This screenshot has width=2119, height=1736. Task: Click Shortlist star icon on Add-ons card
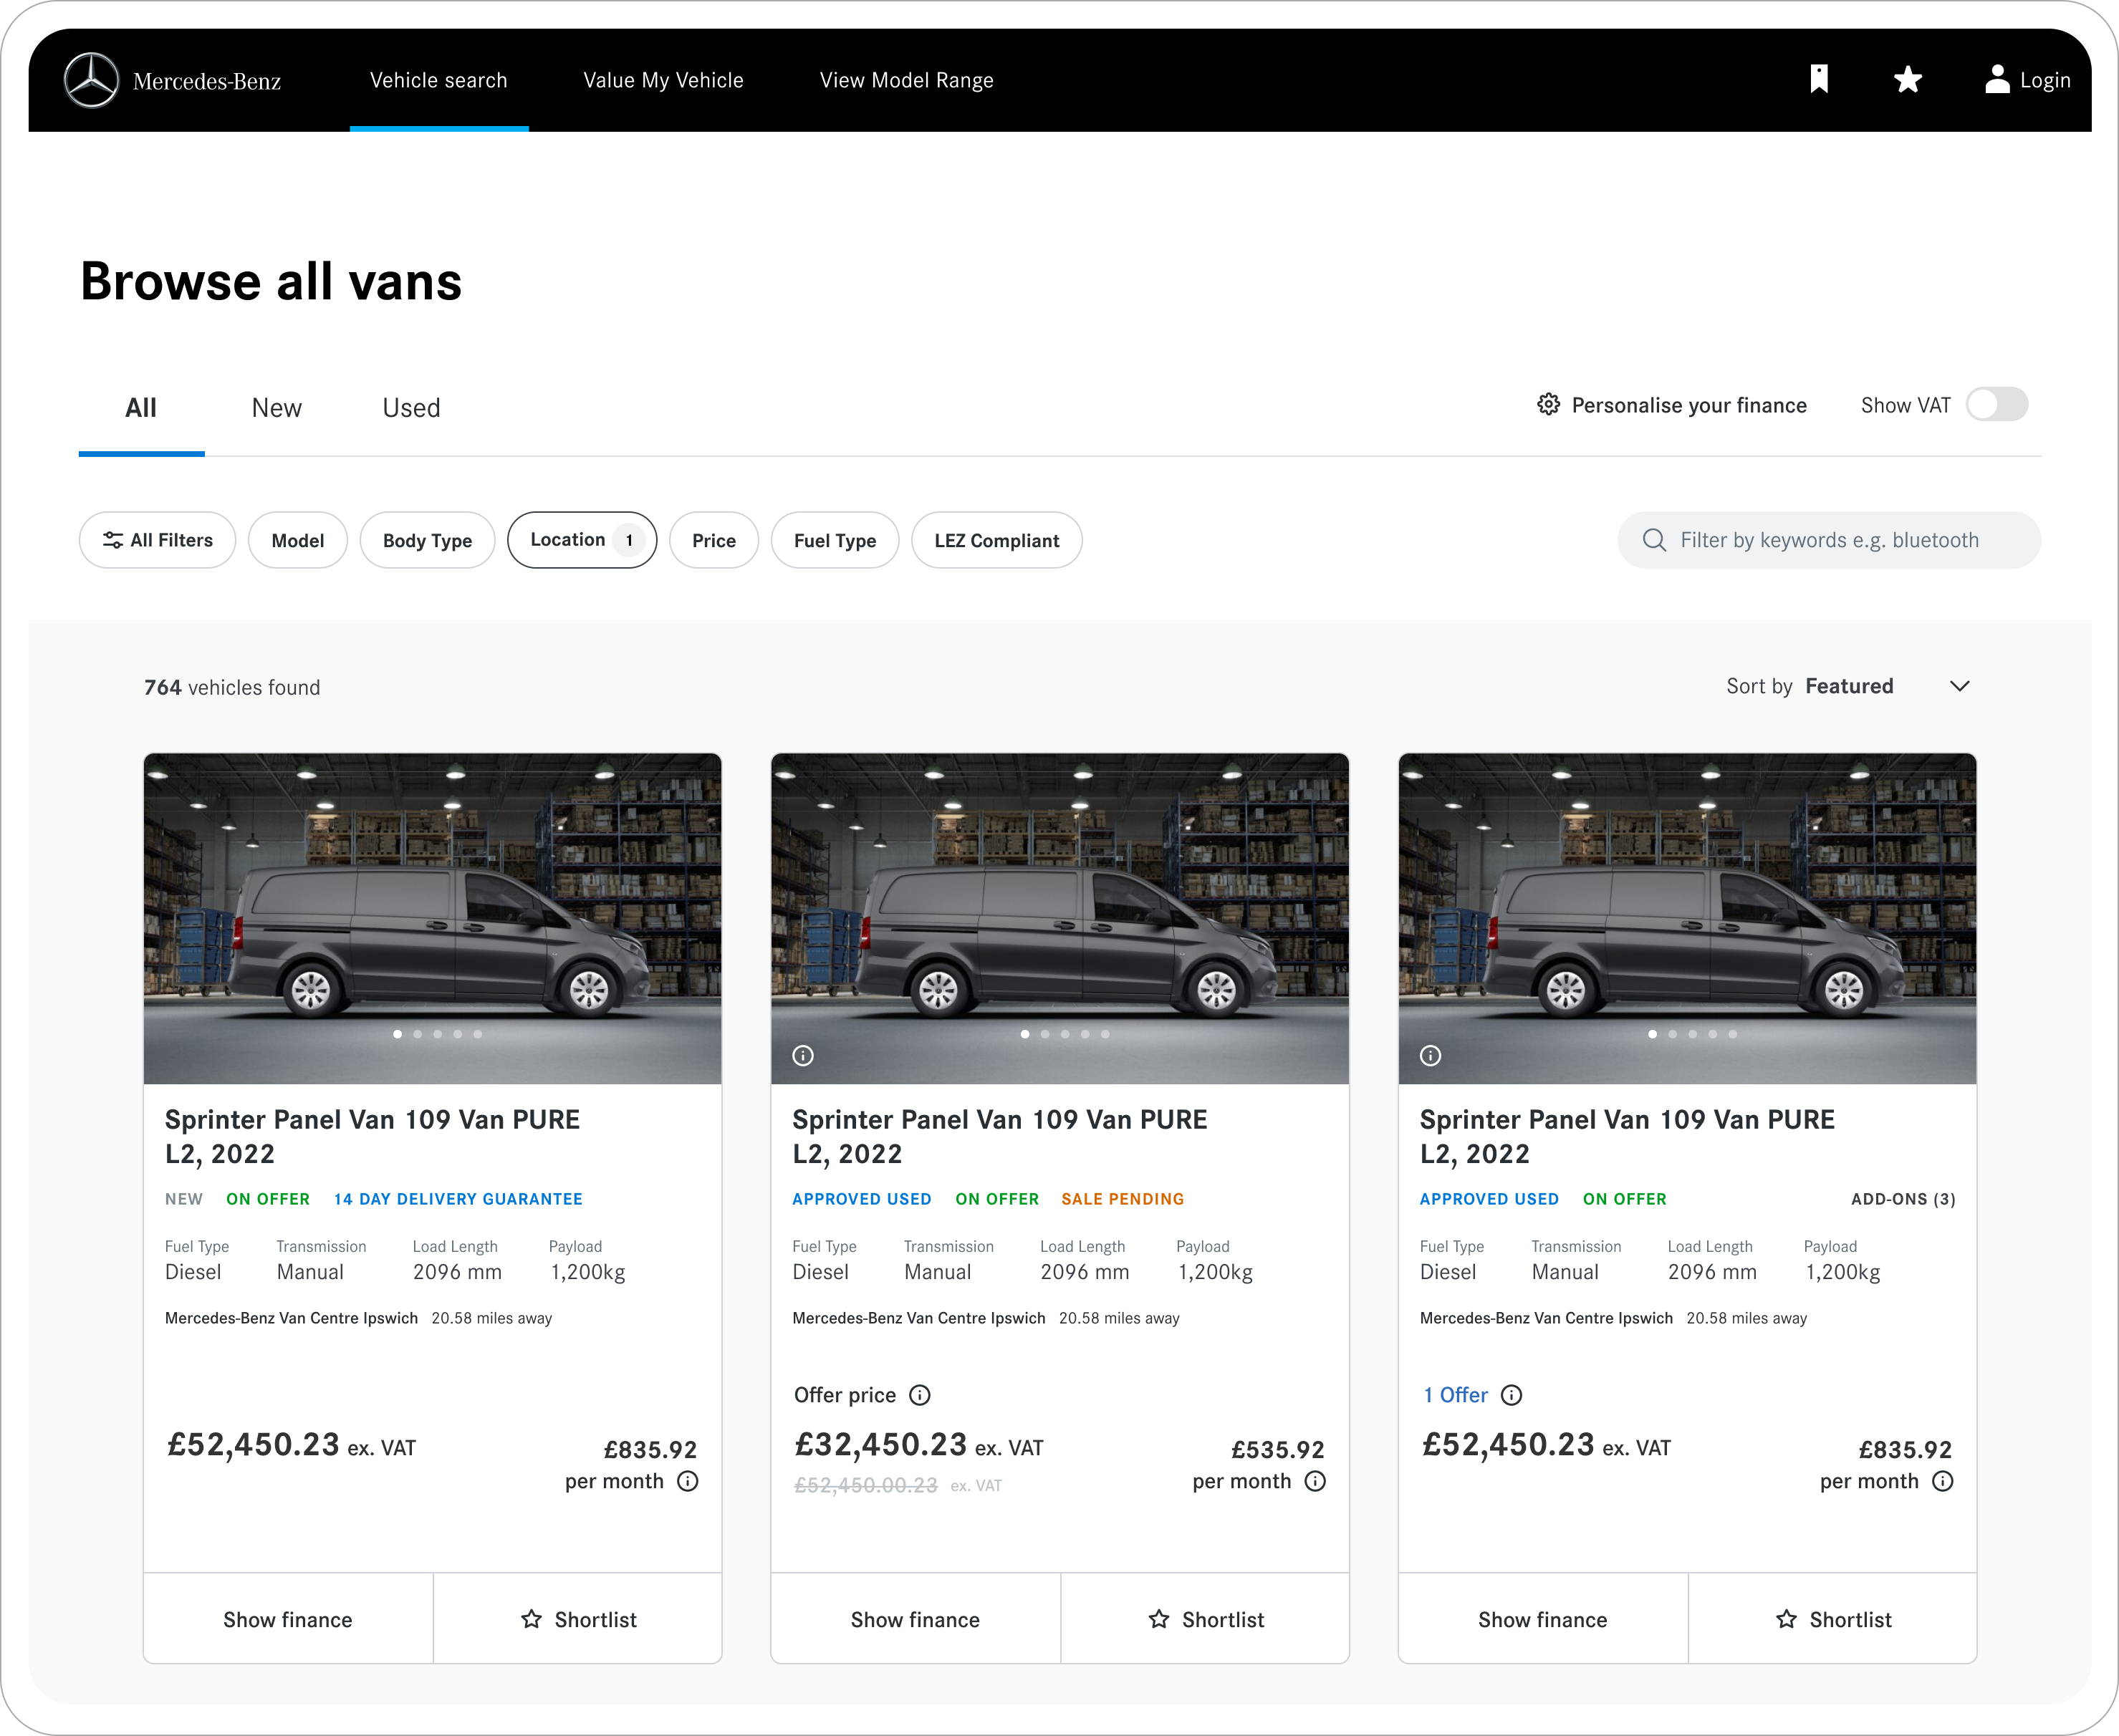pyautogui.click(x=1787, y=1619)
